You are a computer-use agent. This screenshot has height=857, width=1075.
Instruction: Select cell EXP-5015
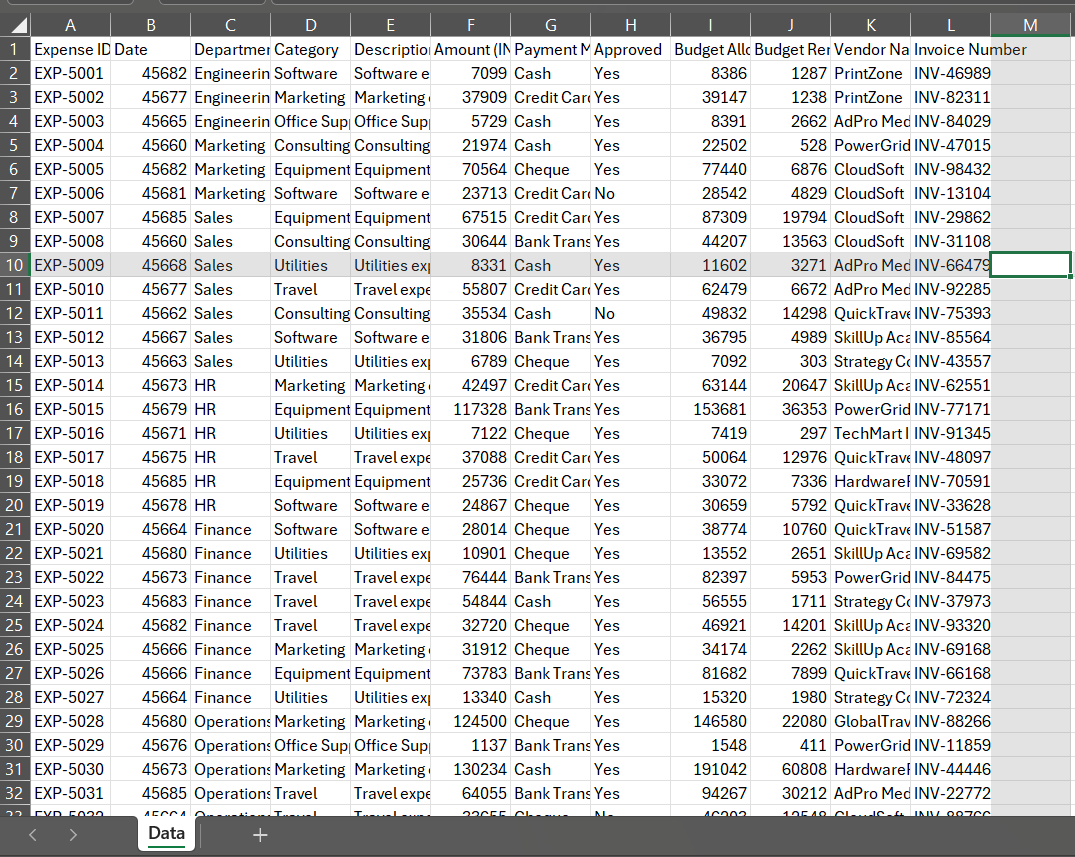click(71, 409)
